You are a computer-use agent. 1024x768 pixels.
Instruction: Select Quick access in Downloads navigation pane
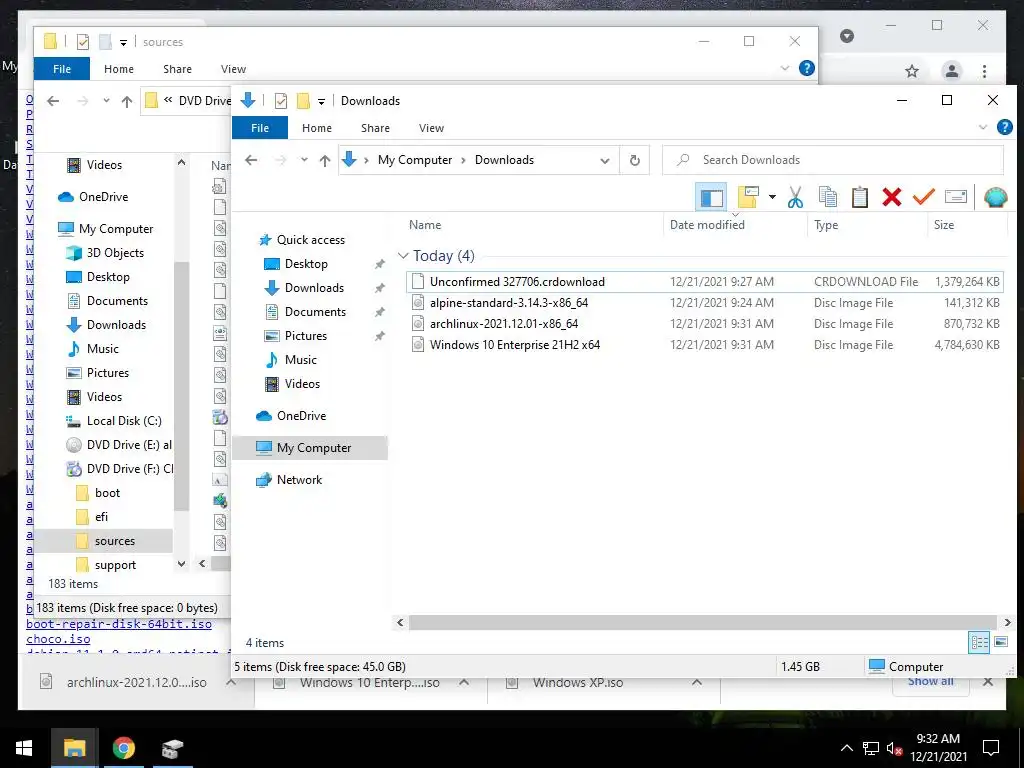310,240
